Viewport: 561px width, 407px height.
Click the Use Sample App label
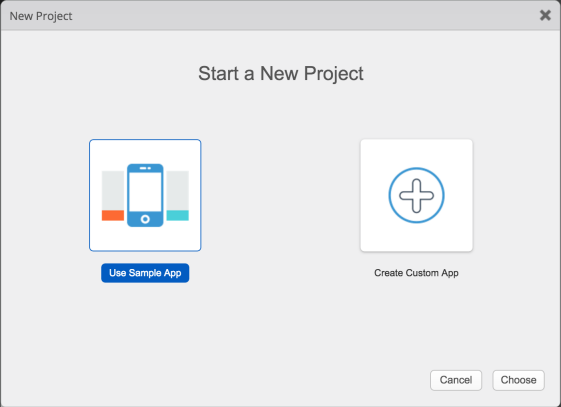pos(145,273)
